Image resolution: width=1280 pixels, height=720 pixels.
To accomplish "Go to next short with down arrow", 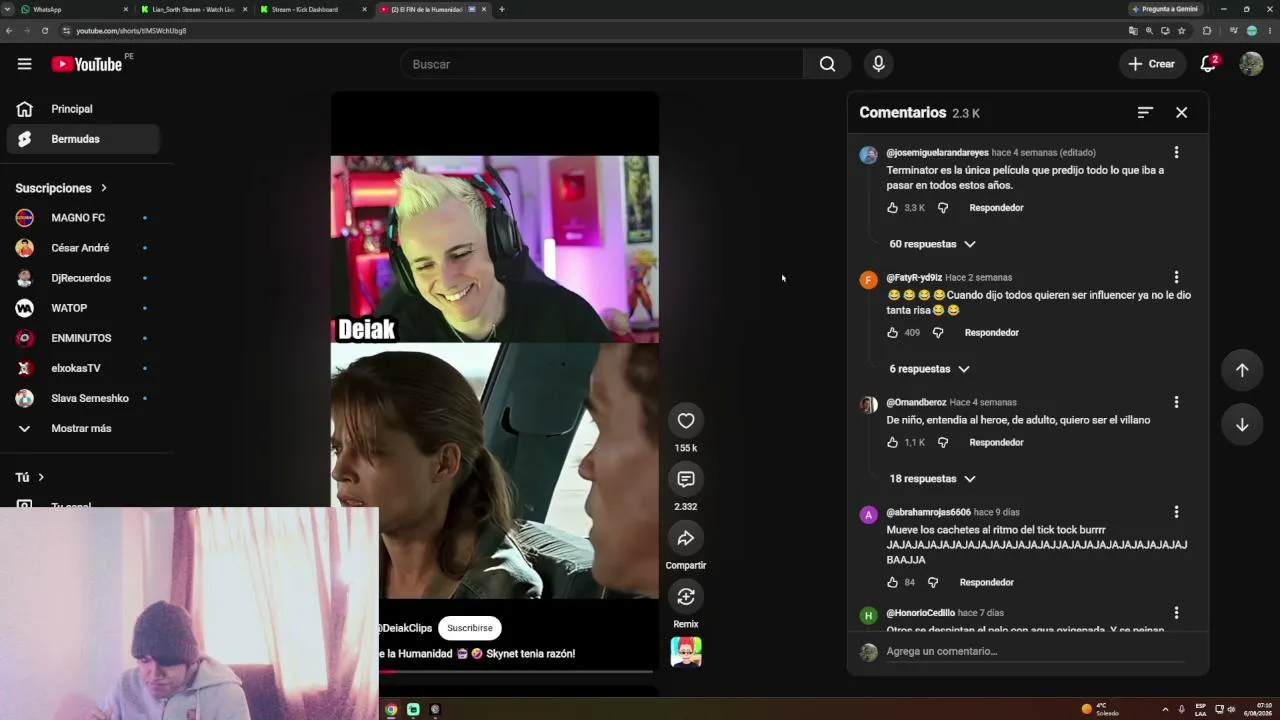I will tap(1242, 425).
